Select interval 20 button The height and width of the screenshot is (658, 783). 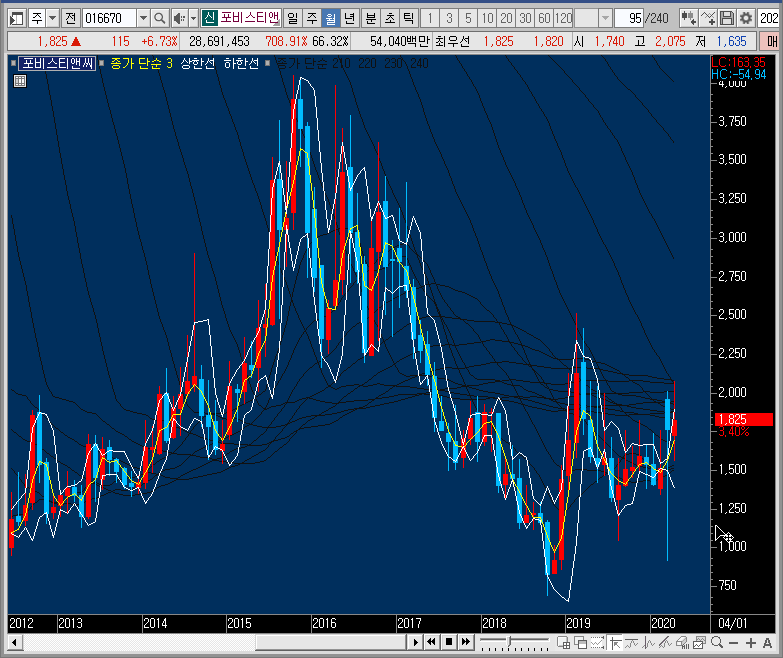tap(506, 18)
